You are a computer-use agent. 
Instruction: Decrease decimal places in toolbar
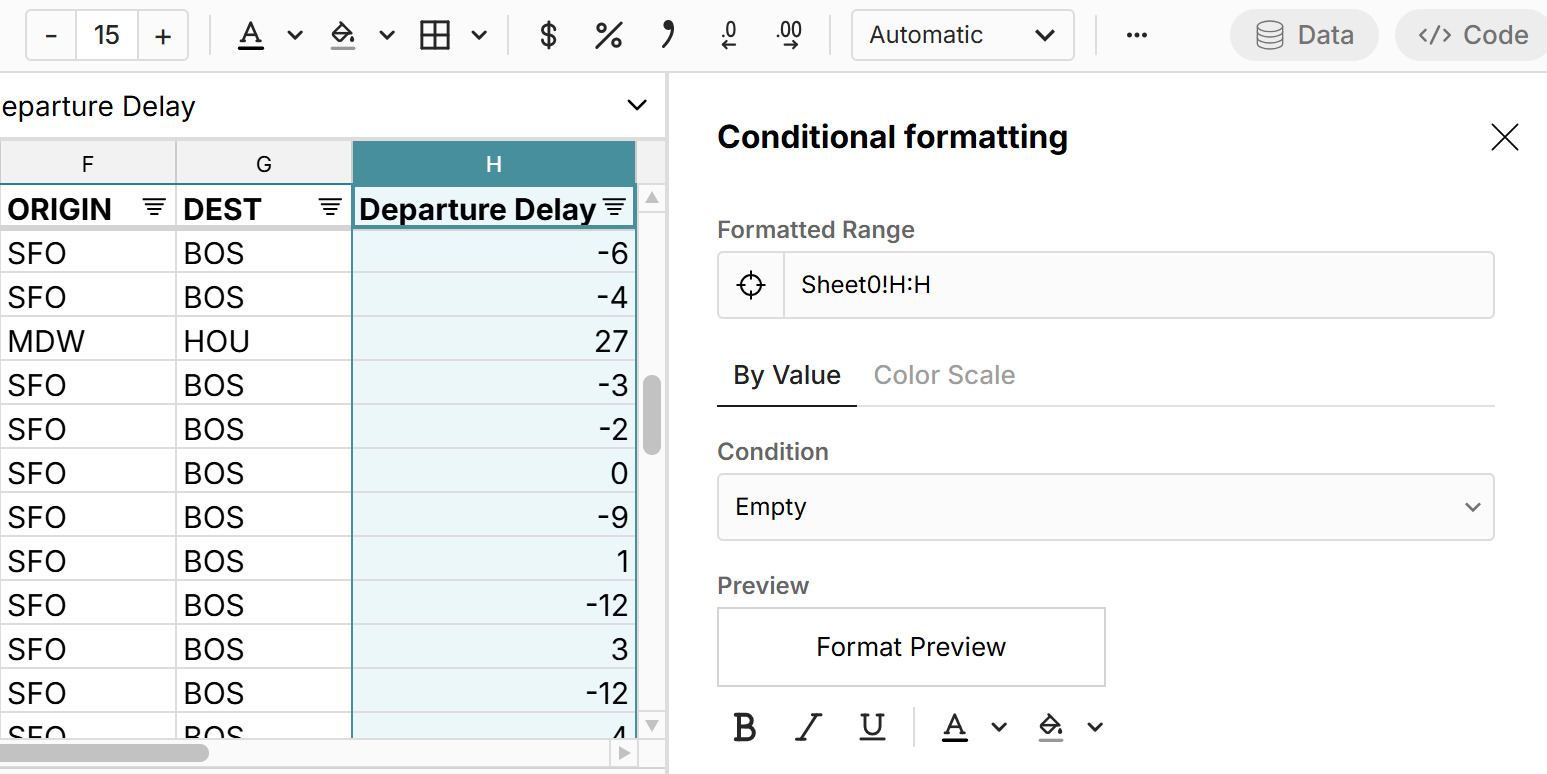728,35
